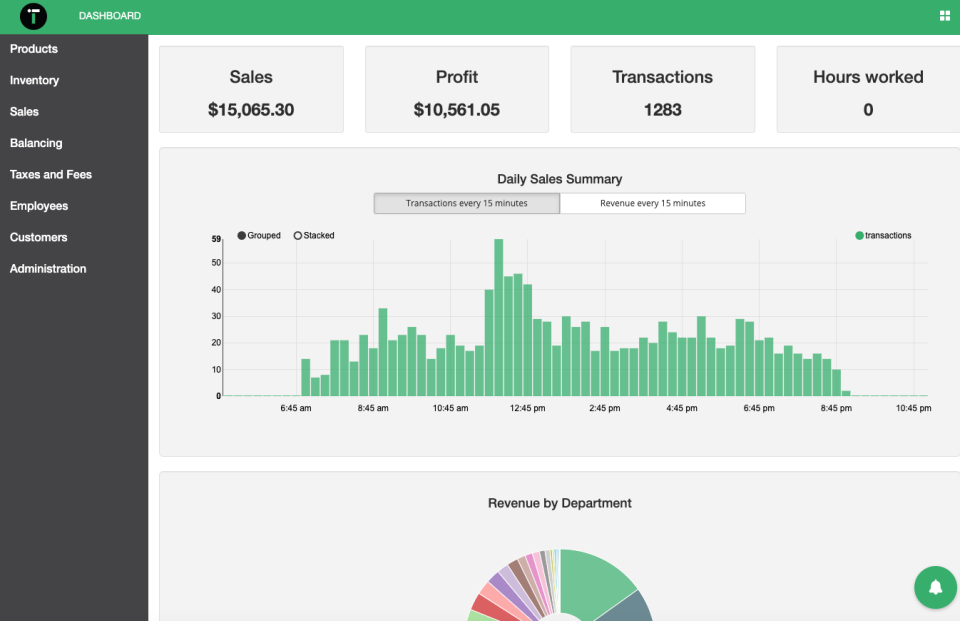Click the Sales $15,065.30 summary card
960x621 pixels.
click(x=251, y=89)
